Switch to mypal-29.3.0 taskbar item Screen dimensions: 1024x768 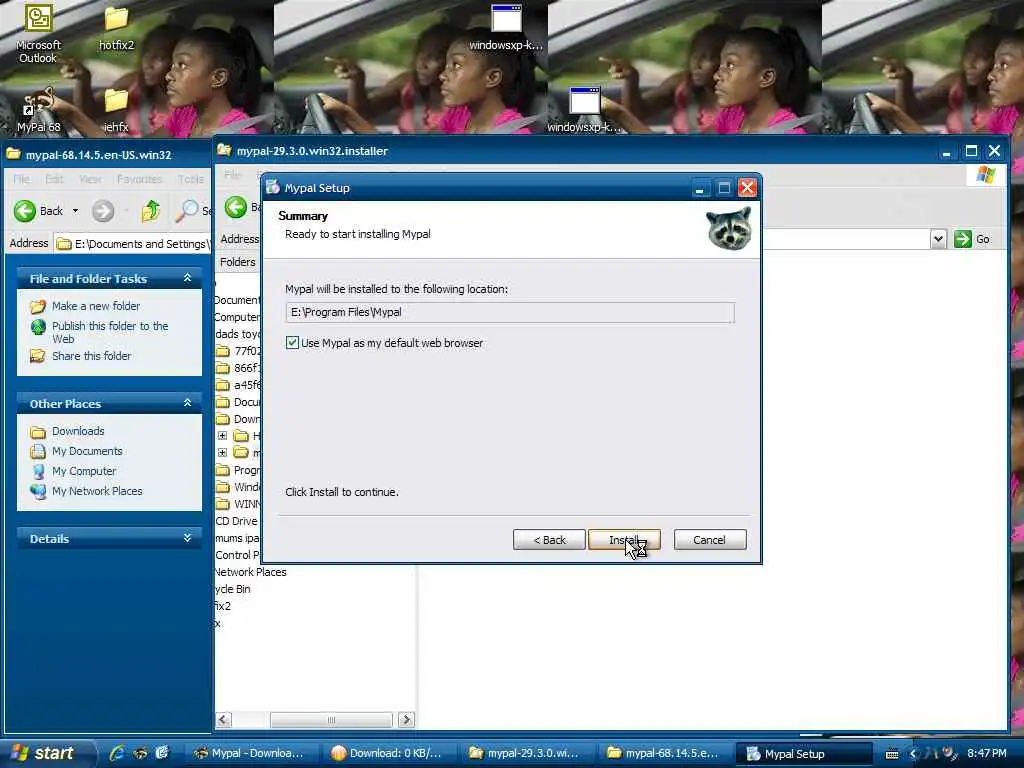(x=524, y=753)
